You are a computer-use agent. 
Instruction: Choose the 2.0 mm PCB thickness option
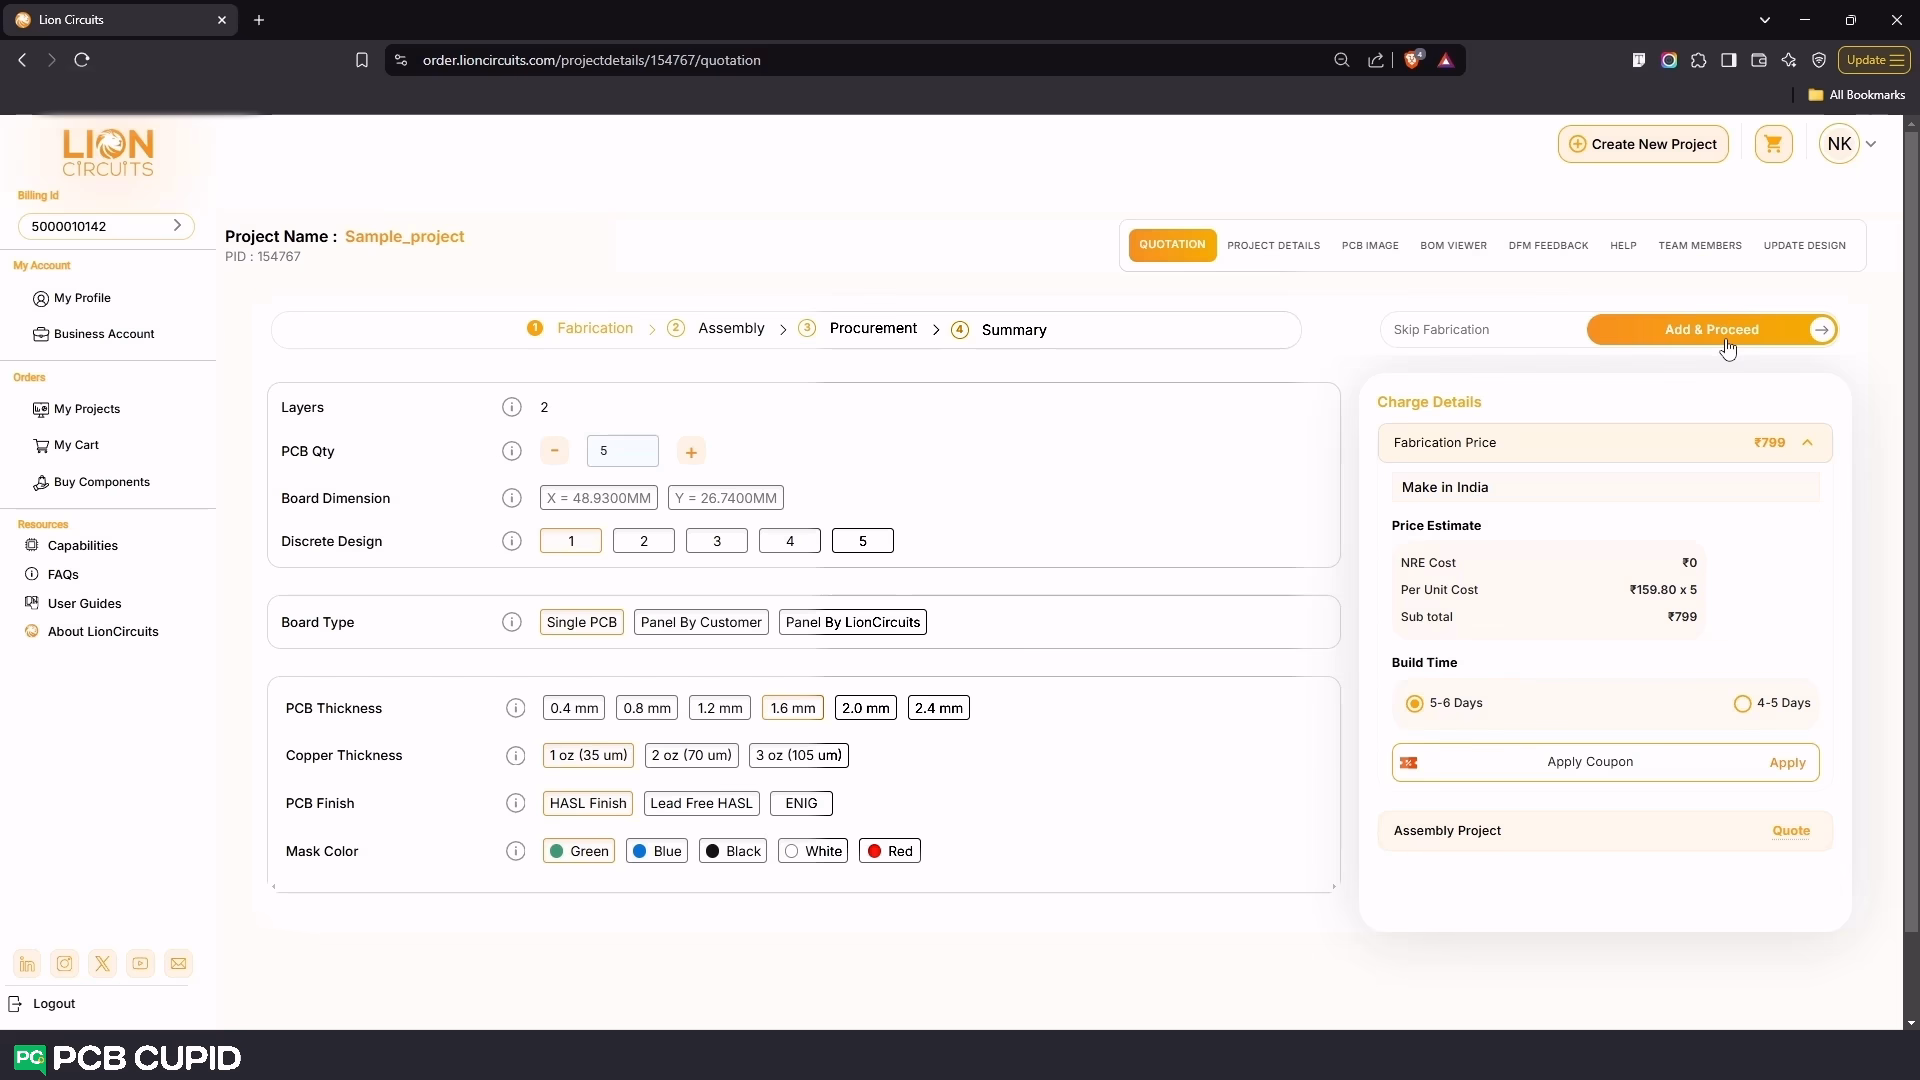coord(865,708)
